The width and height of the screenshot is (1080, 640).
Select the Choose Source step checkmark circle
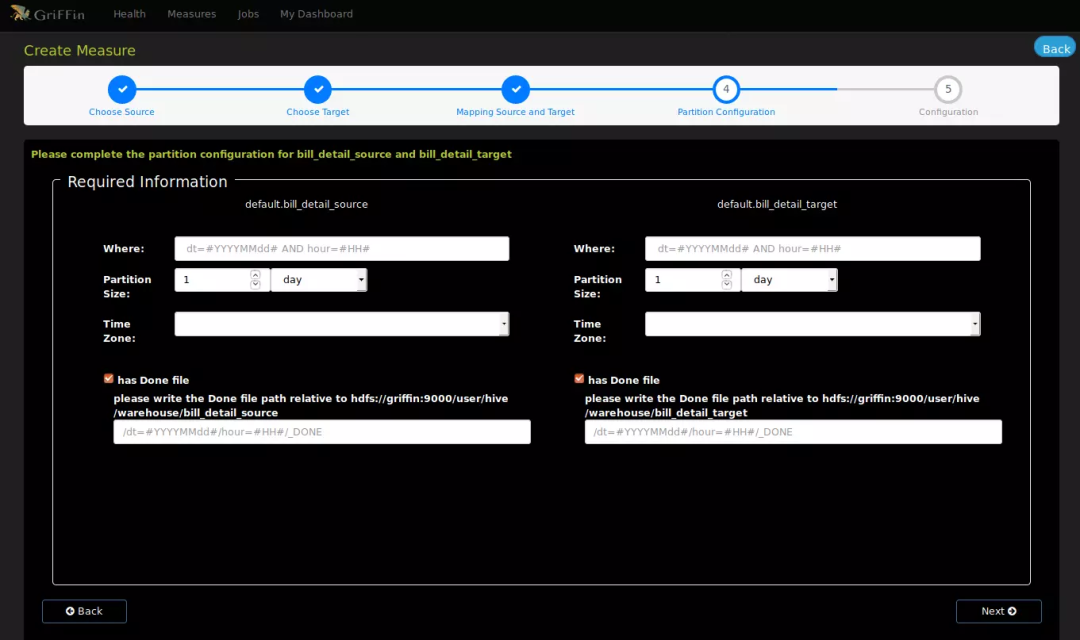coord(122,89)
